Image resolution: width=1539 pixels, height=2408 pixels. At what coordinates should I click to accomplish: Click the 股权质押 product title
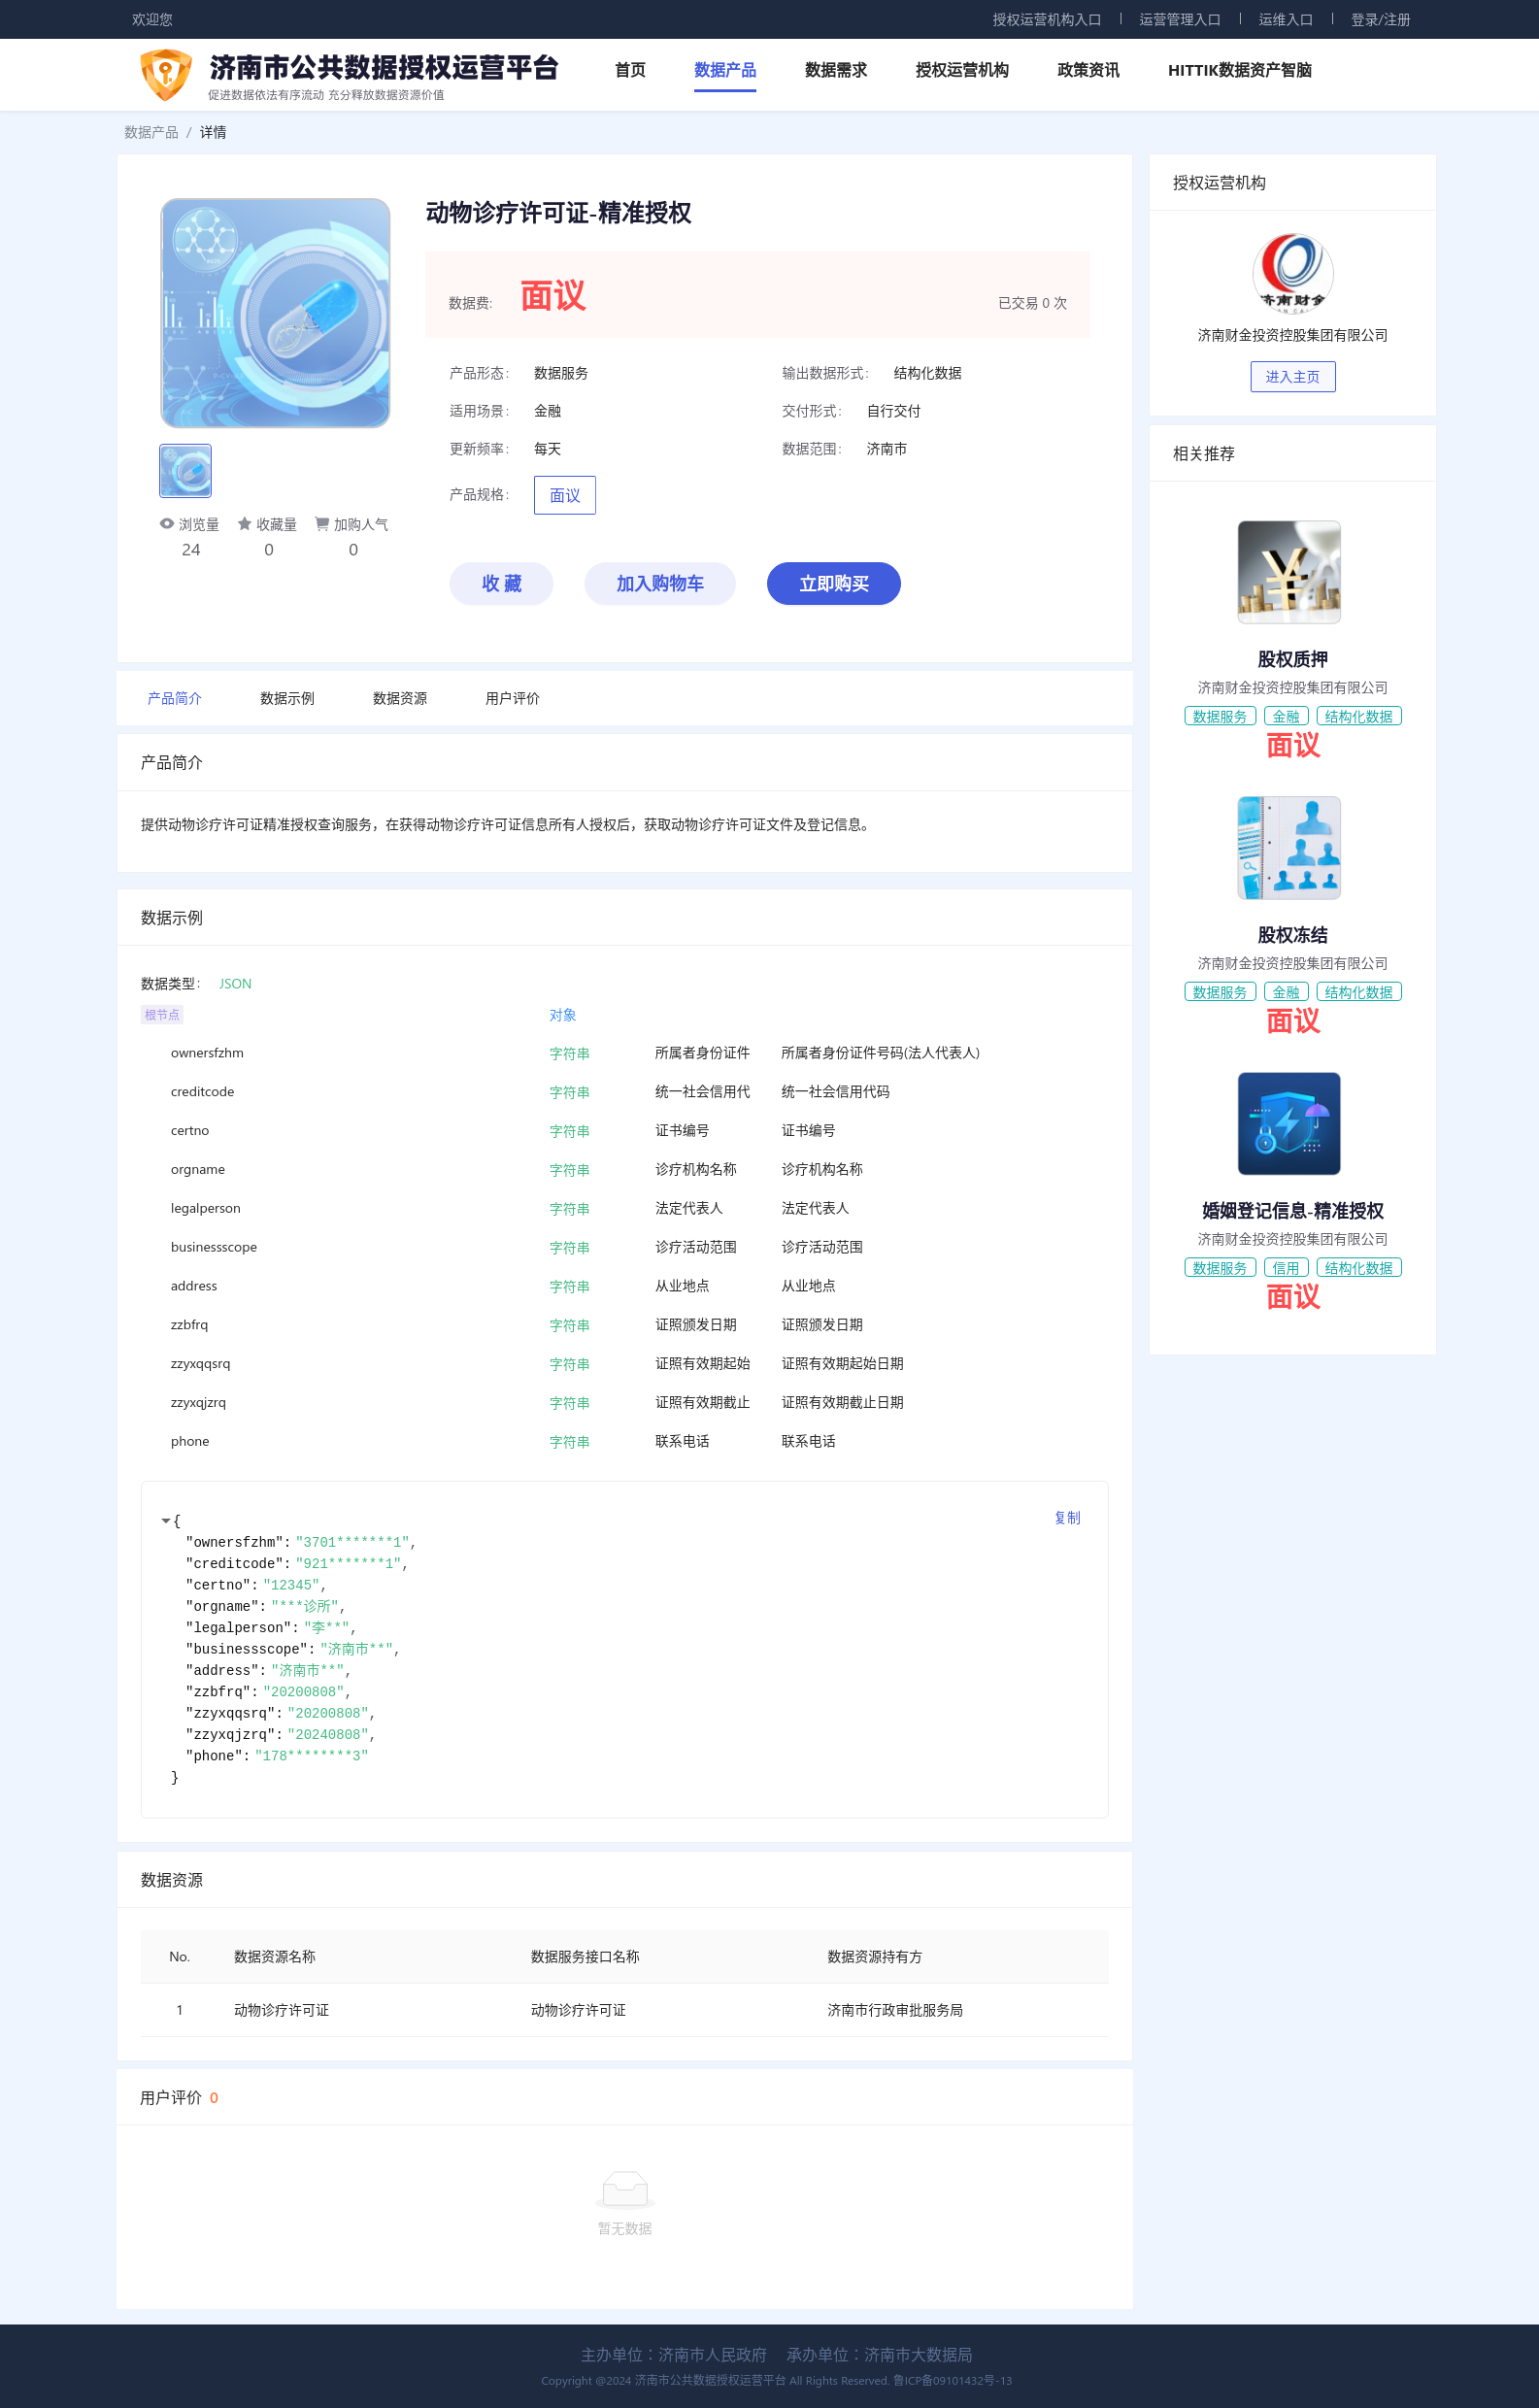coord(1292,659)
